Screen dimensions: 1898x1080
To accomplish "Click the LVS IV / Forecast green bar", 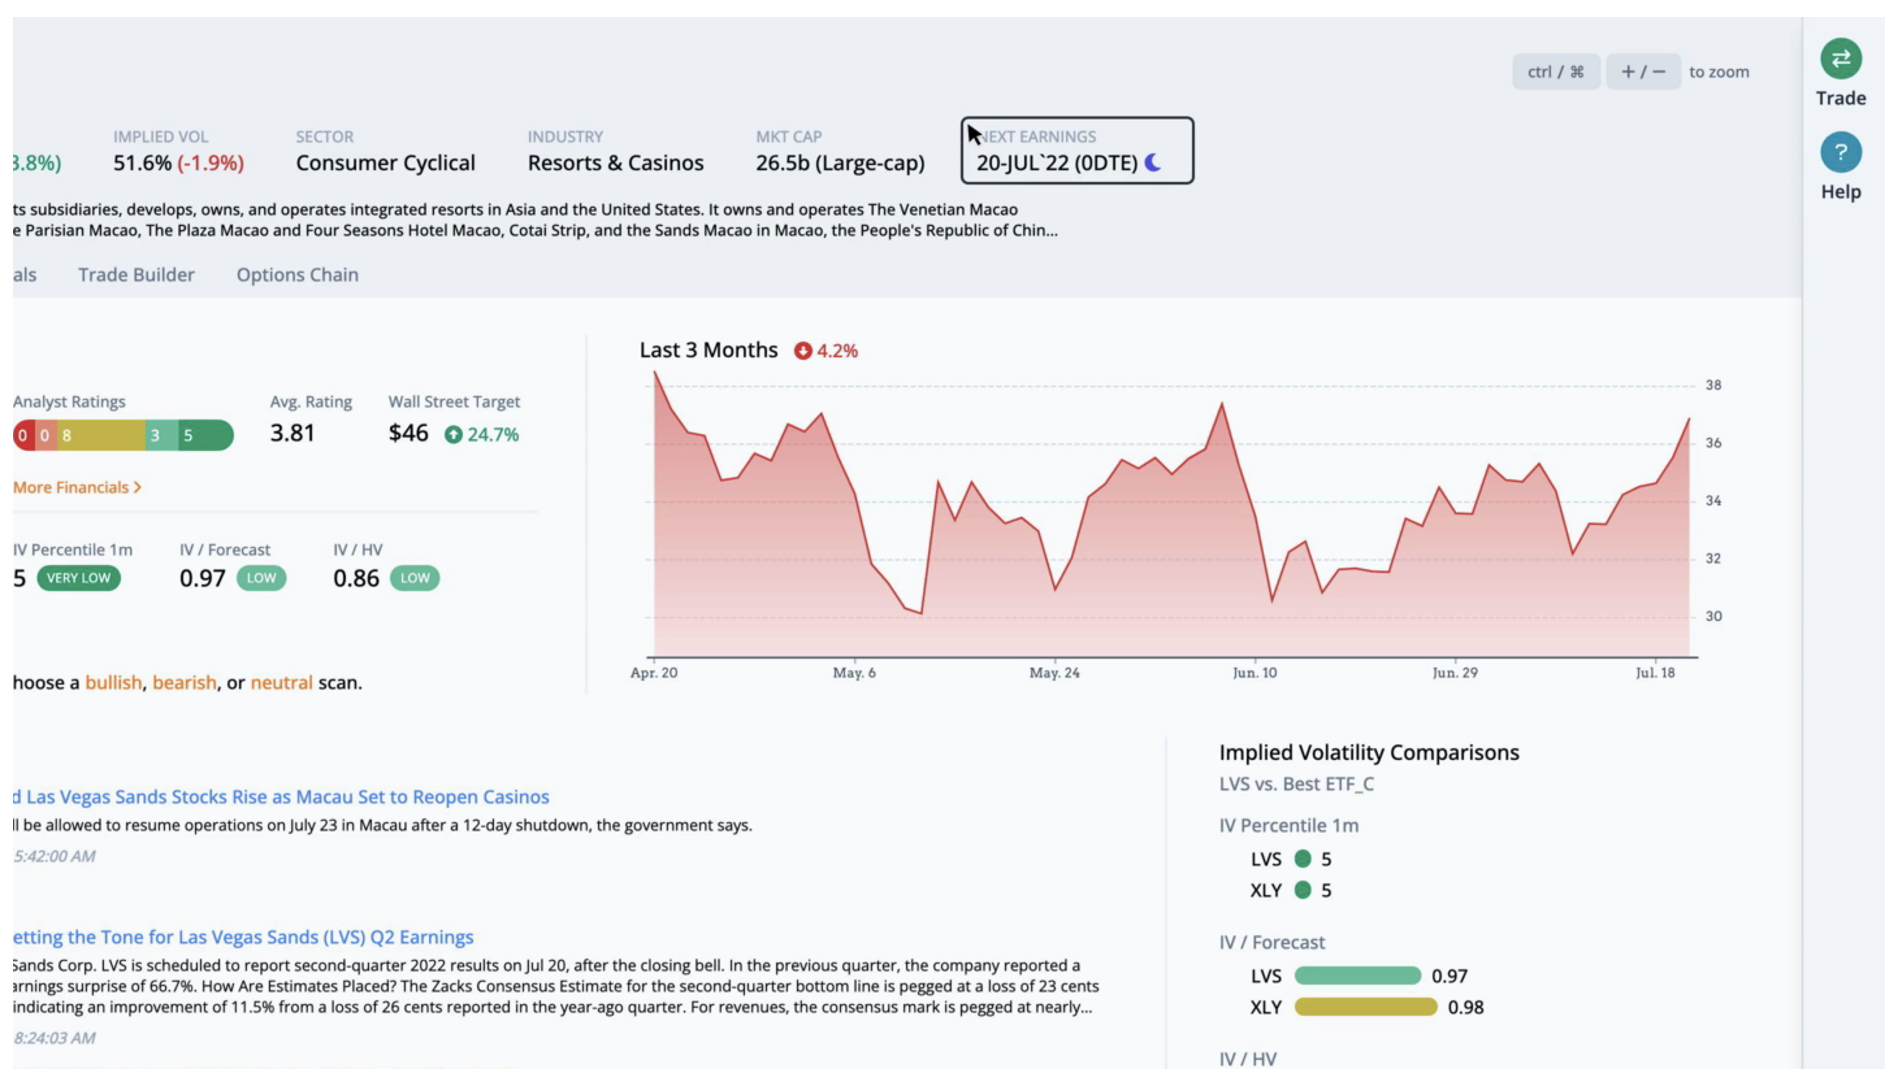I will coord(1357,976).
